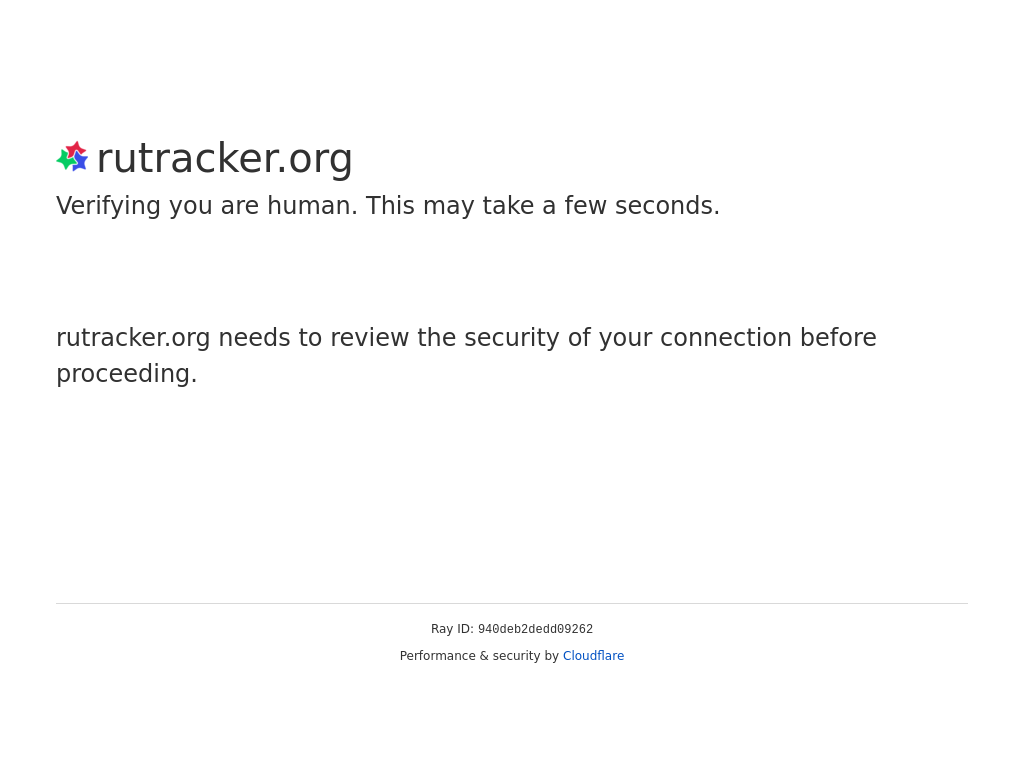Image resolution: width=1024 pixels, height=768 pixels.
Task: Click the rutracker.org heading title
Action: coord(225,158)
